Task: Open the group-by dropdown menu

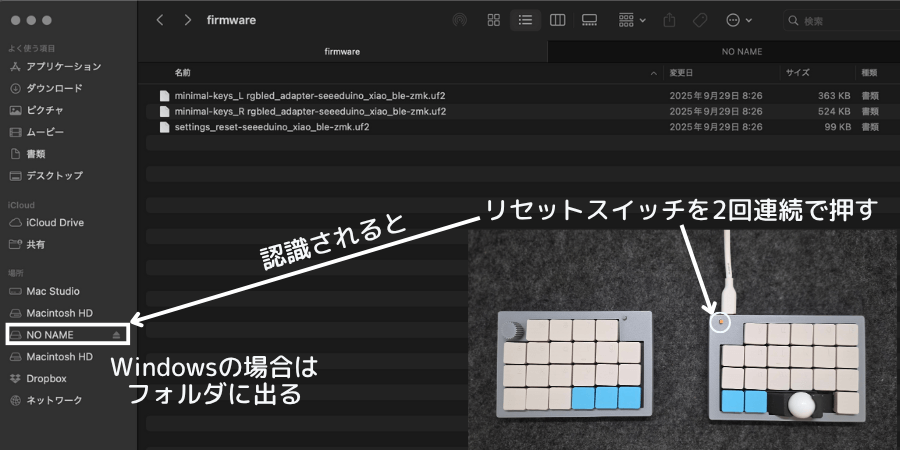Action: click(632, 20)
